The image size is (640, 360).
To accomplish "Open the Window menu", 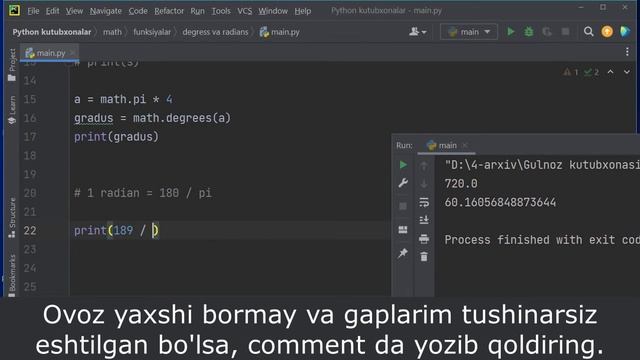I will pyautogui.click(x=273, y=11).
